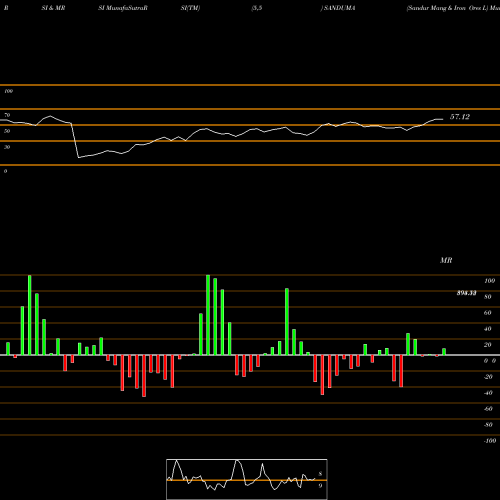Click the 'SANDUMA' ticker symbol text
Screen dimensions: 500x500
tap(339, 8)
